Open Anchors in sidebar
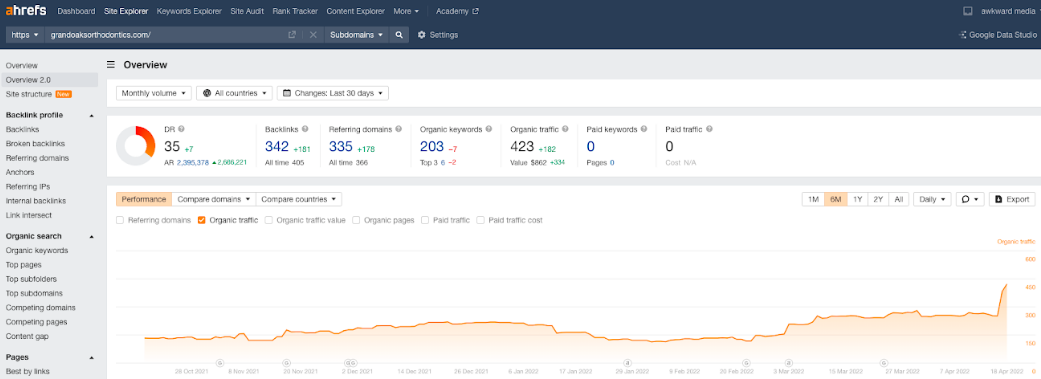Image resolution: width=1041 pixels, height=379 pixels. 20,173
